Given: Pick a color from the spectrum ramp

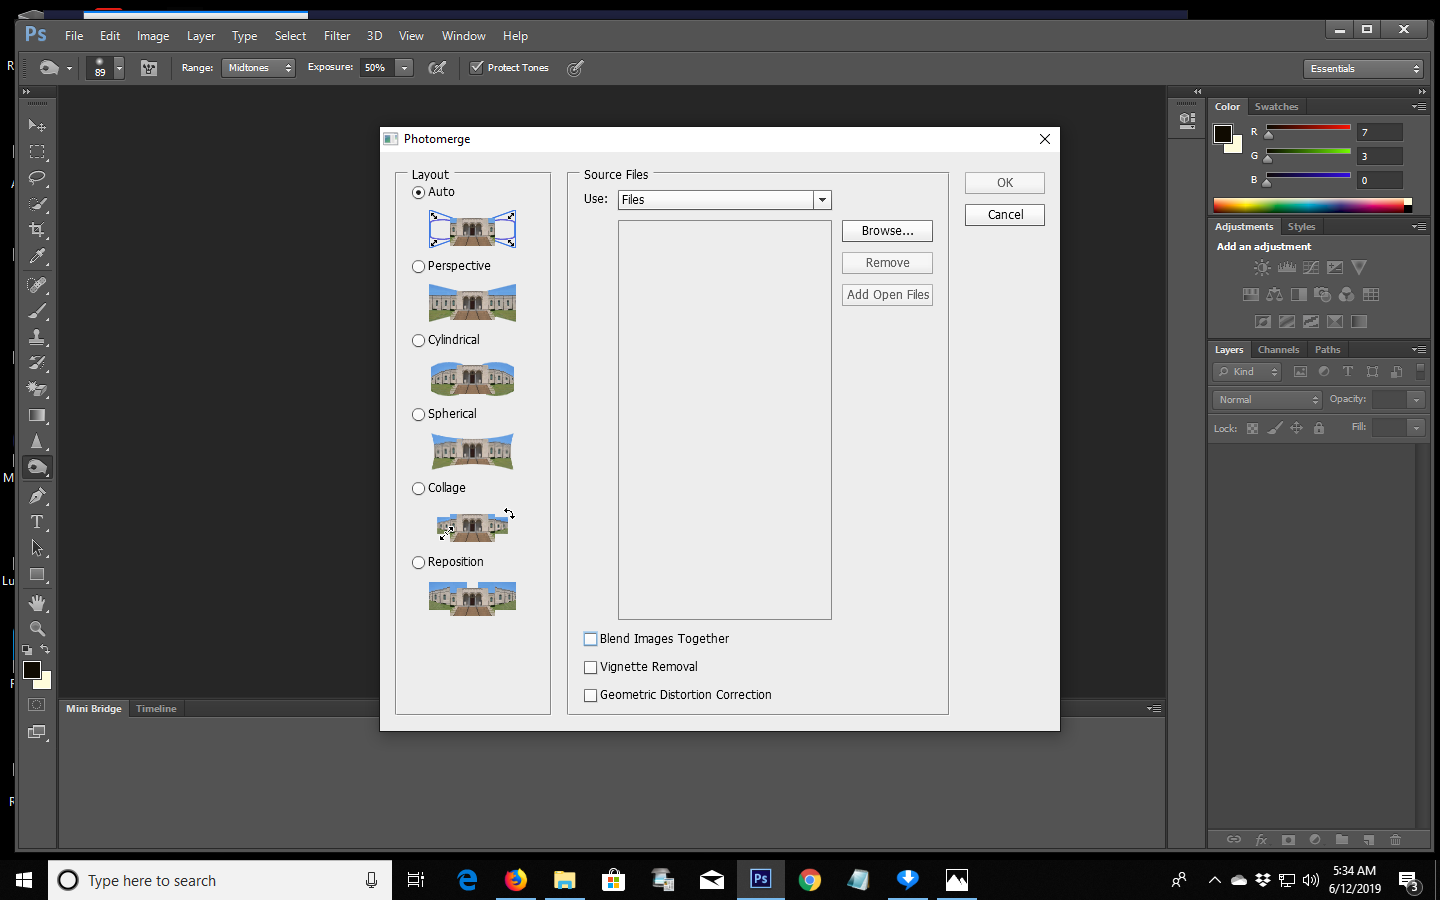Looking at the screenshot, I should click(x=1310, y=205).
